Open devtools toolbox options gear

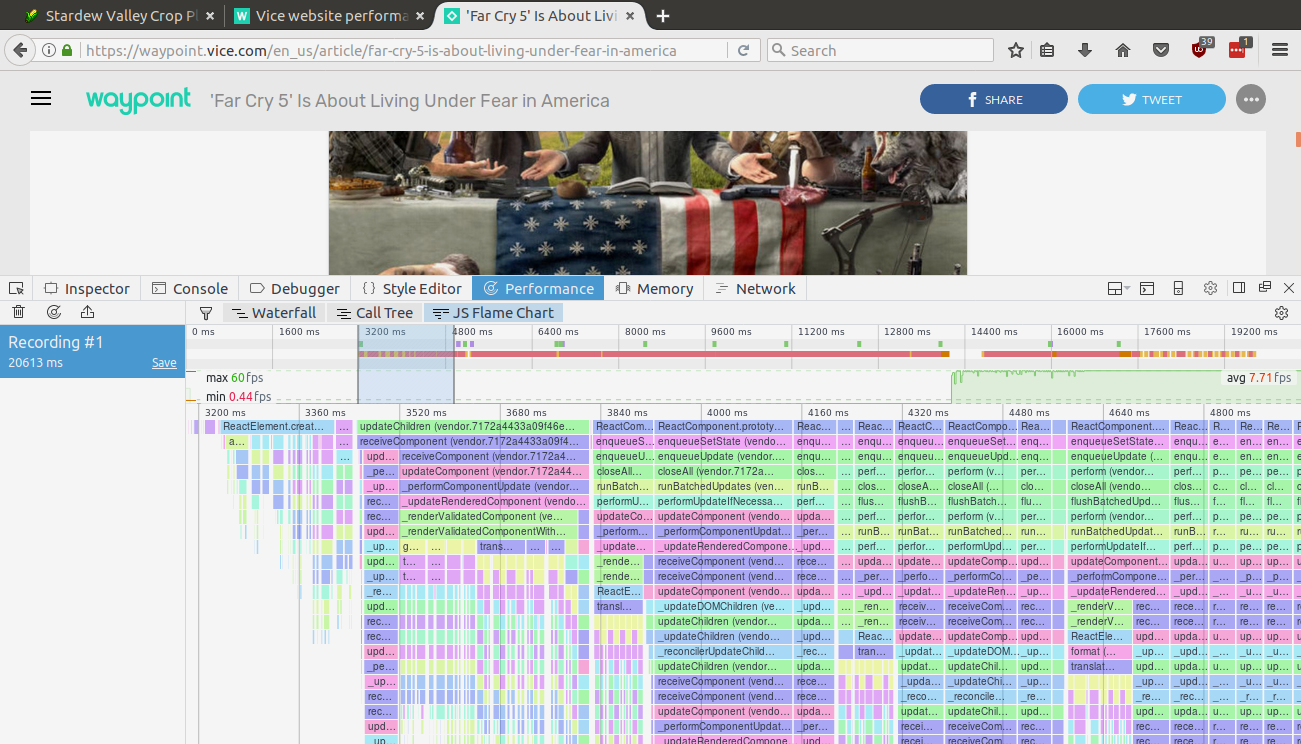click(x=1210, y=289)
